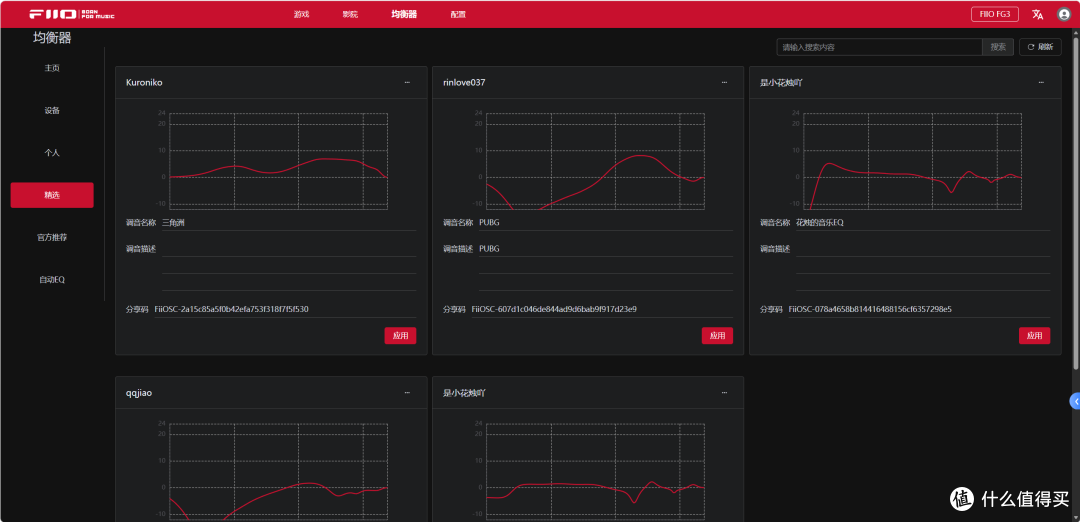1080x522 pixels.
Task: Click the FiiO logo in header
Action: coord(72,14)
